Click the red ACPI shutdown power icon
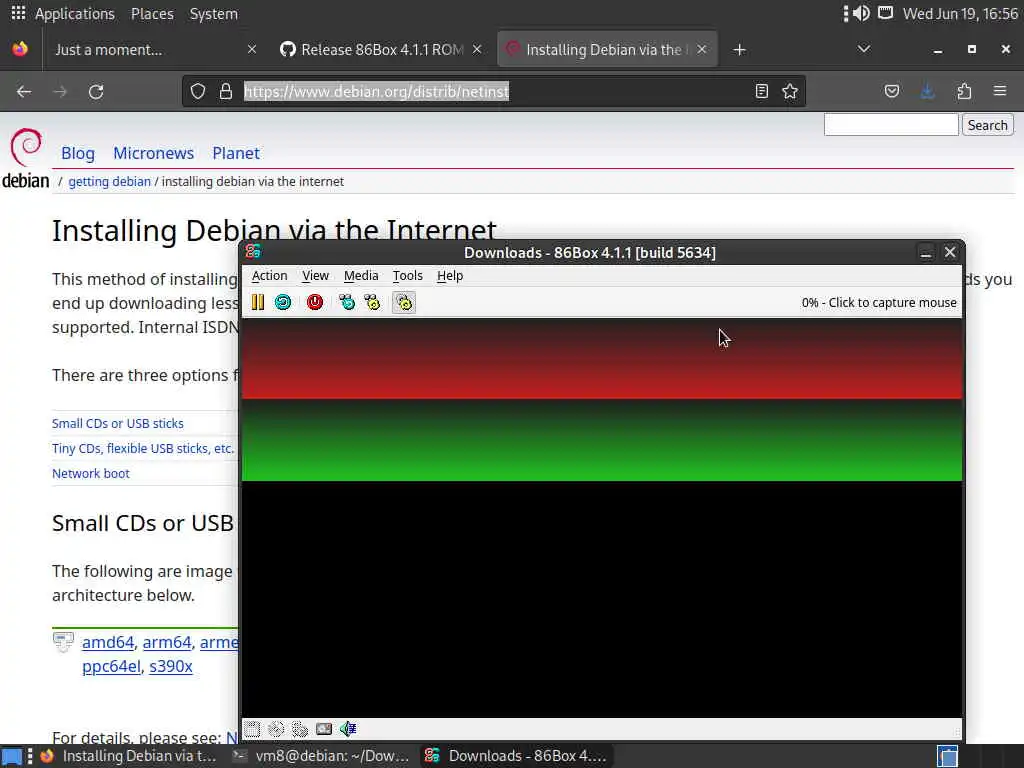The height and width of the screenshot is (768, 1024). pyautogui.click(x=315, y=302)
